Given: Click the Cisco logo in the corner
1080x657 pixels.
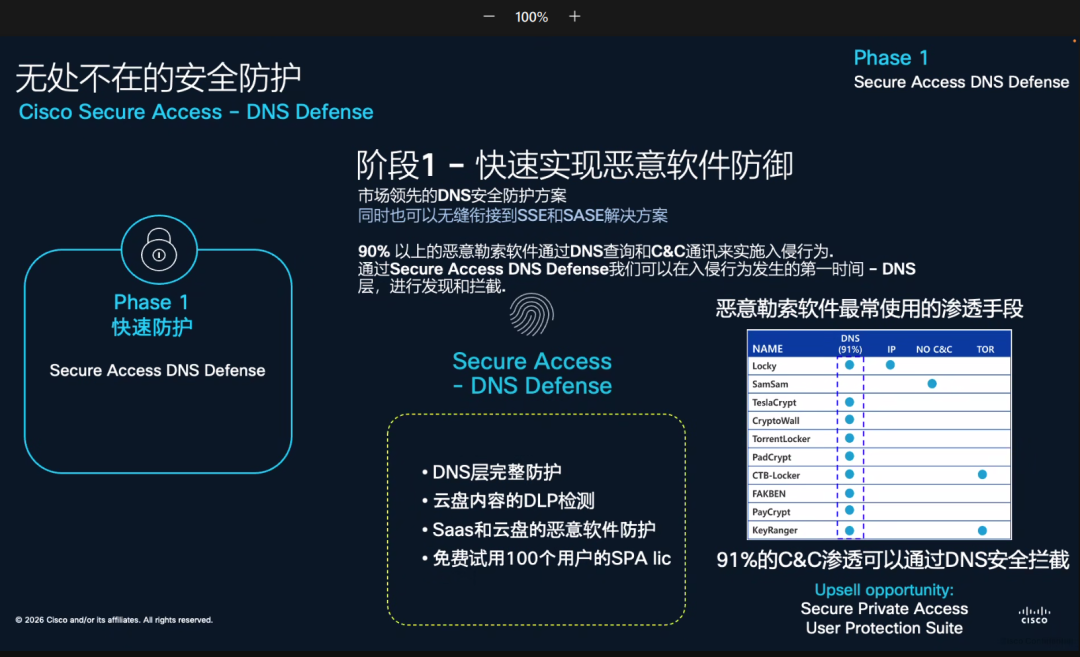Looking at the screenshot, I should coord(1035,615).
